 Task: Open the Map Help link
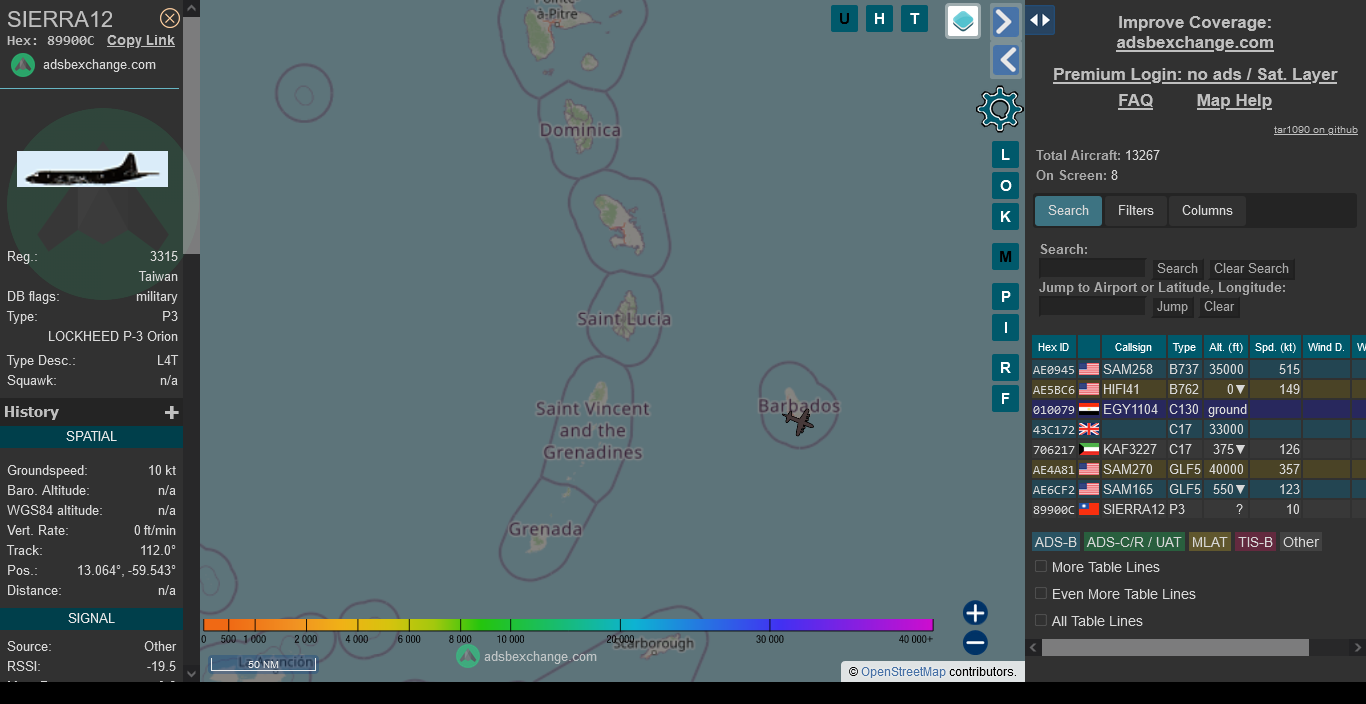point(1234,100)
